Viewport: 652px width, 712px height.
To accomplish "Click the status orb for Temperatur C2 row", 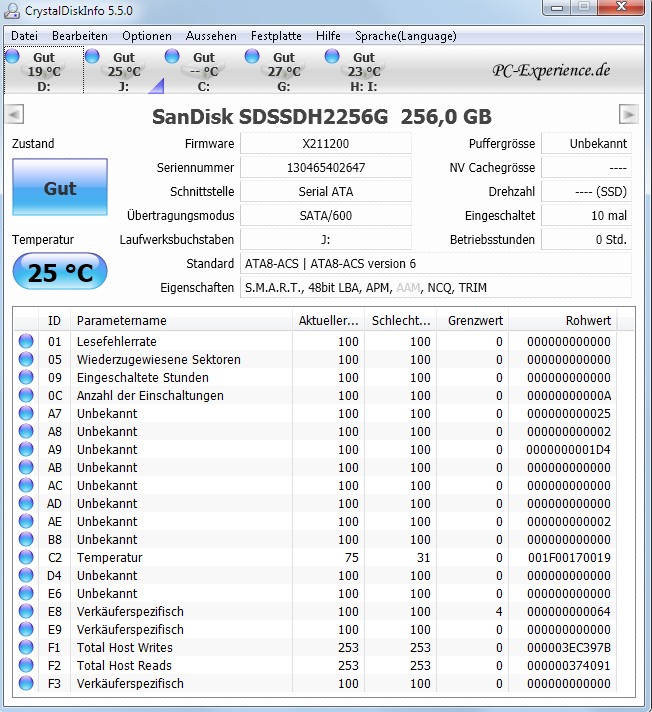I will click(x=26, y=557).
